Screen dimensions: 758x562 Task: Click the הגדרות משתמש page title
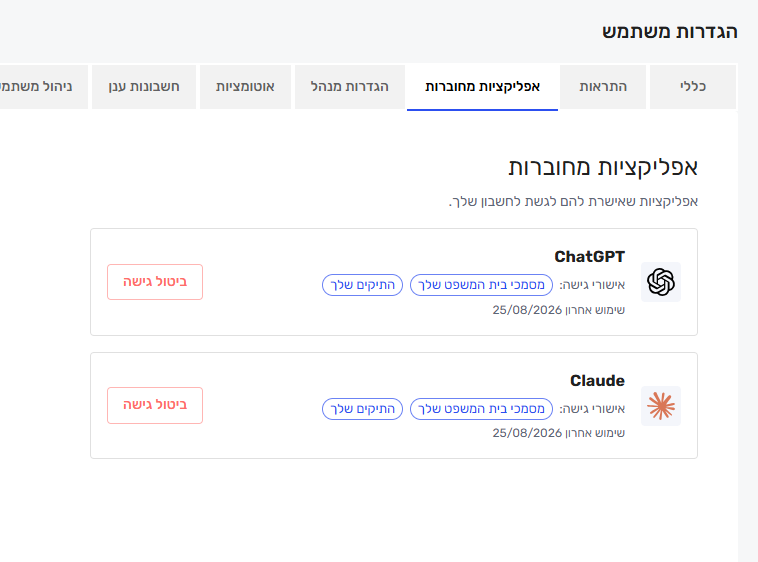[670, 32]
